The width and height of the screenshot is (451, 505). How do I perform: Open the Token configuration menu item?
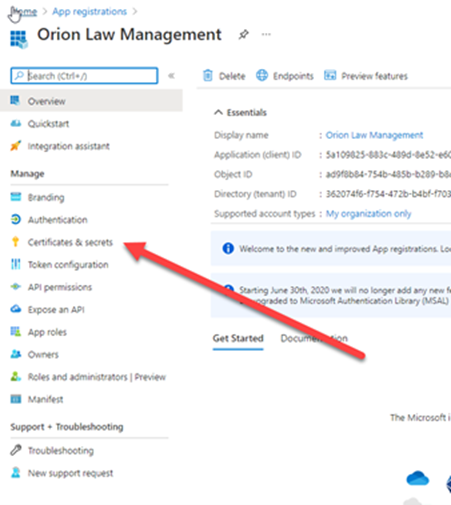click(68, 265)
